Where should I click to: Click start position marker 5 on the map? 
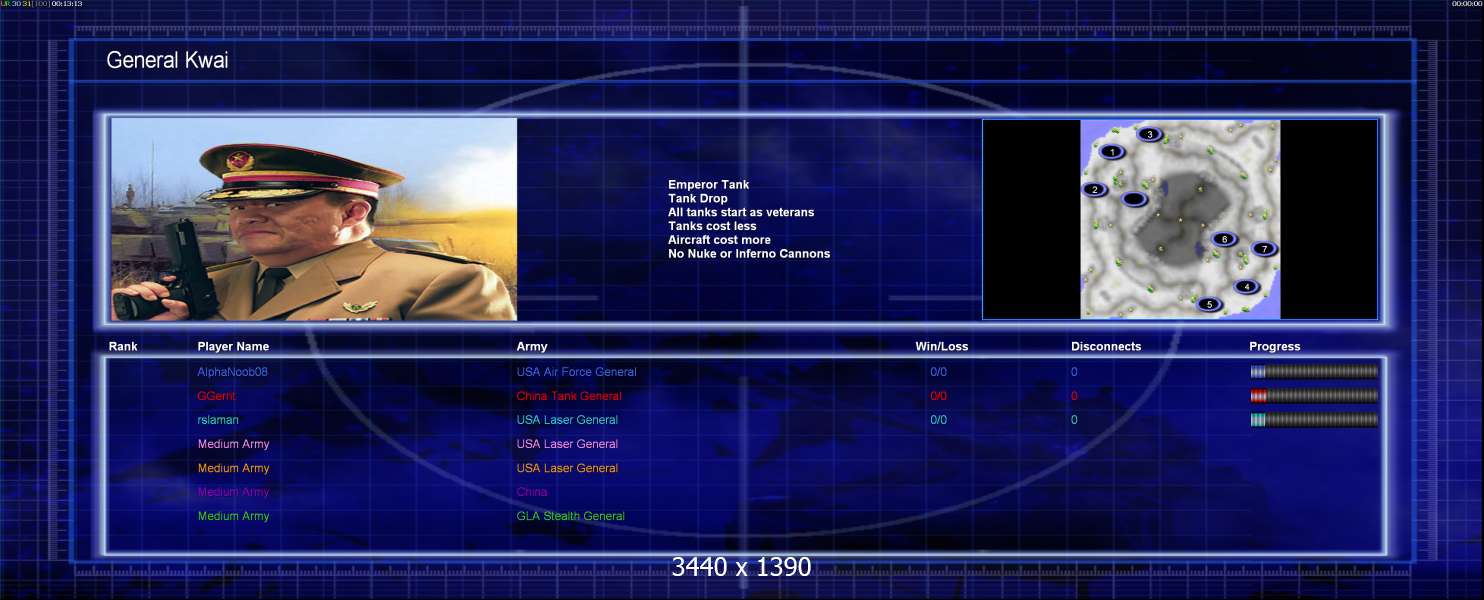1210,304
